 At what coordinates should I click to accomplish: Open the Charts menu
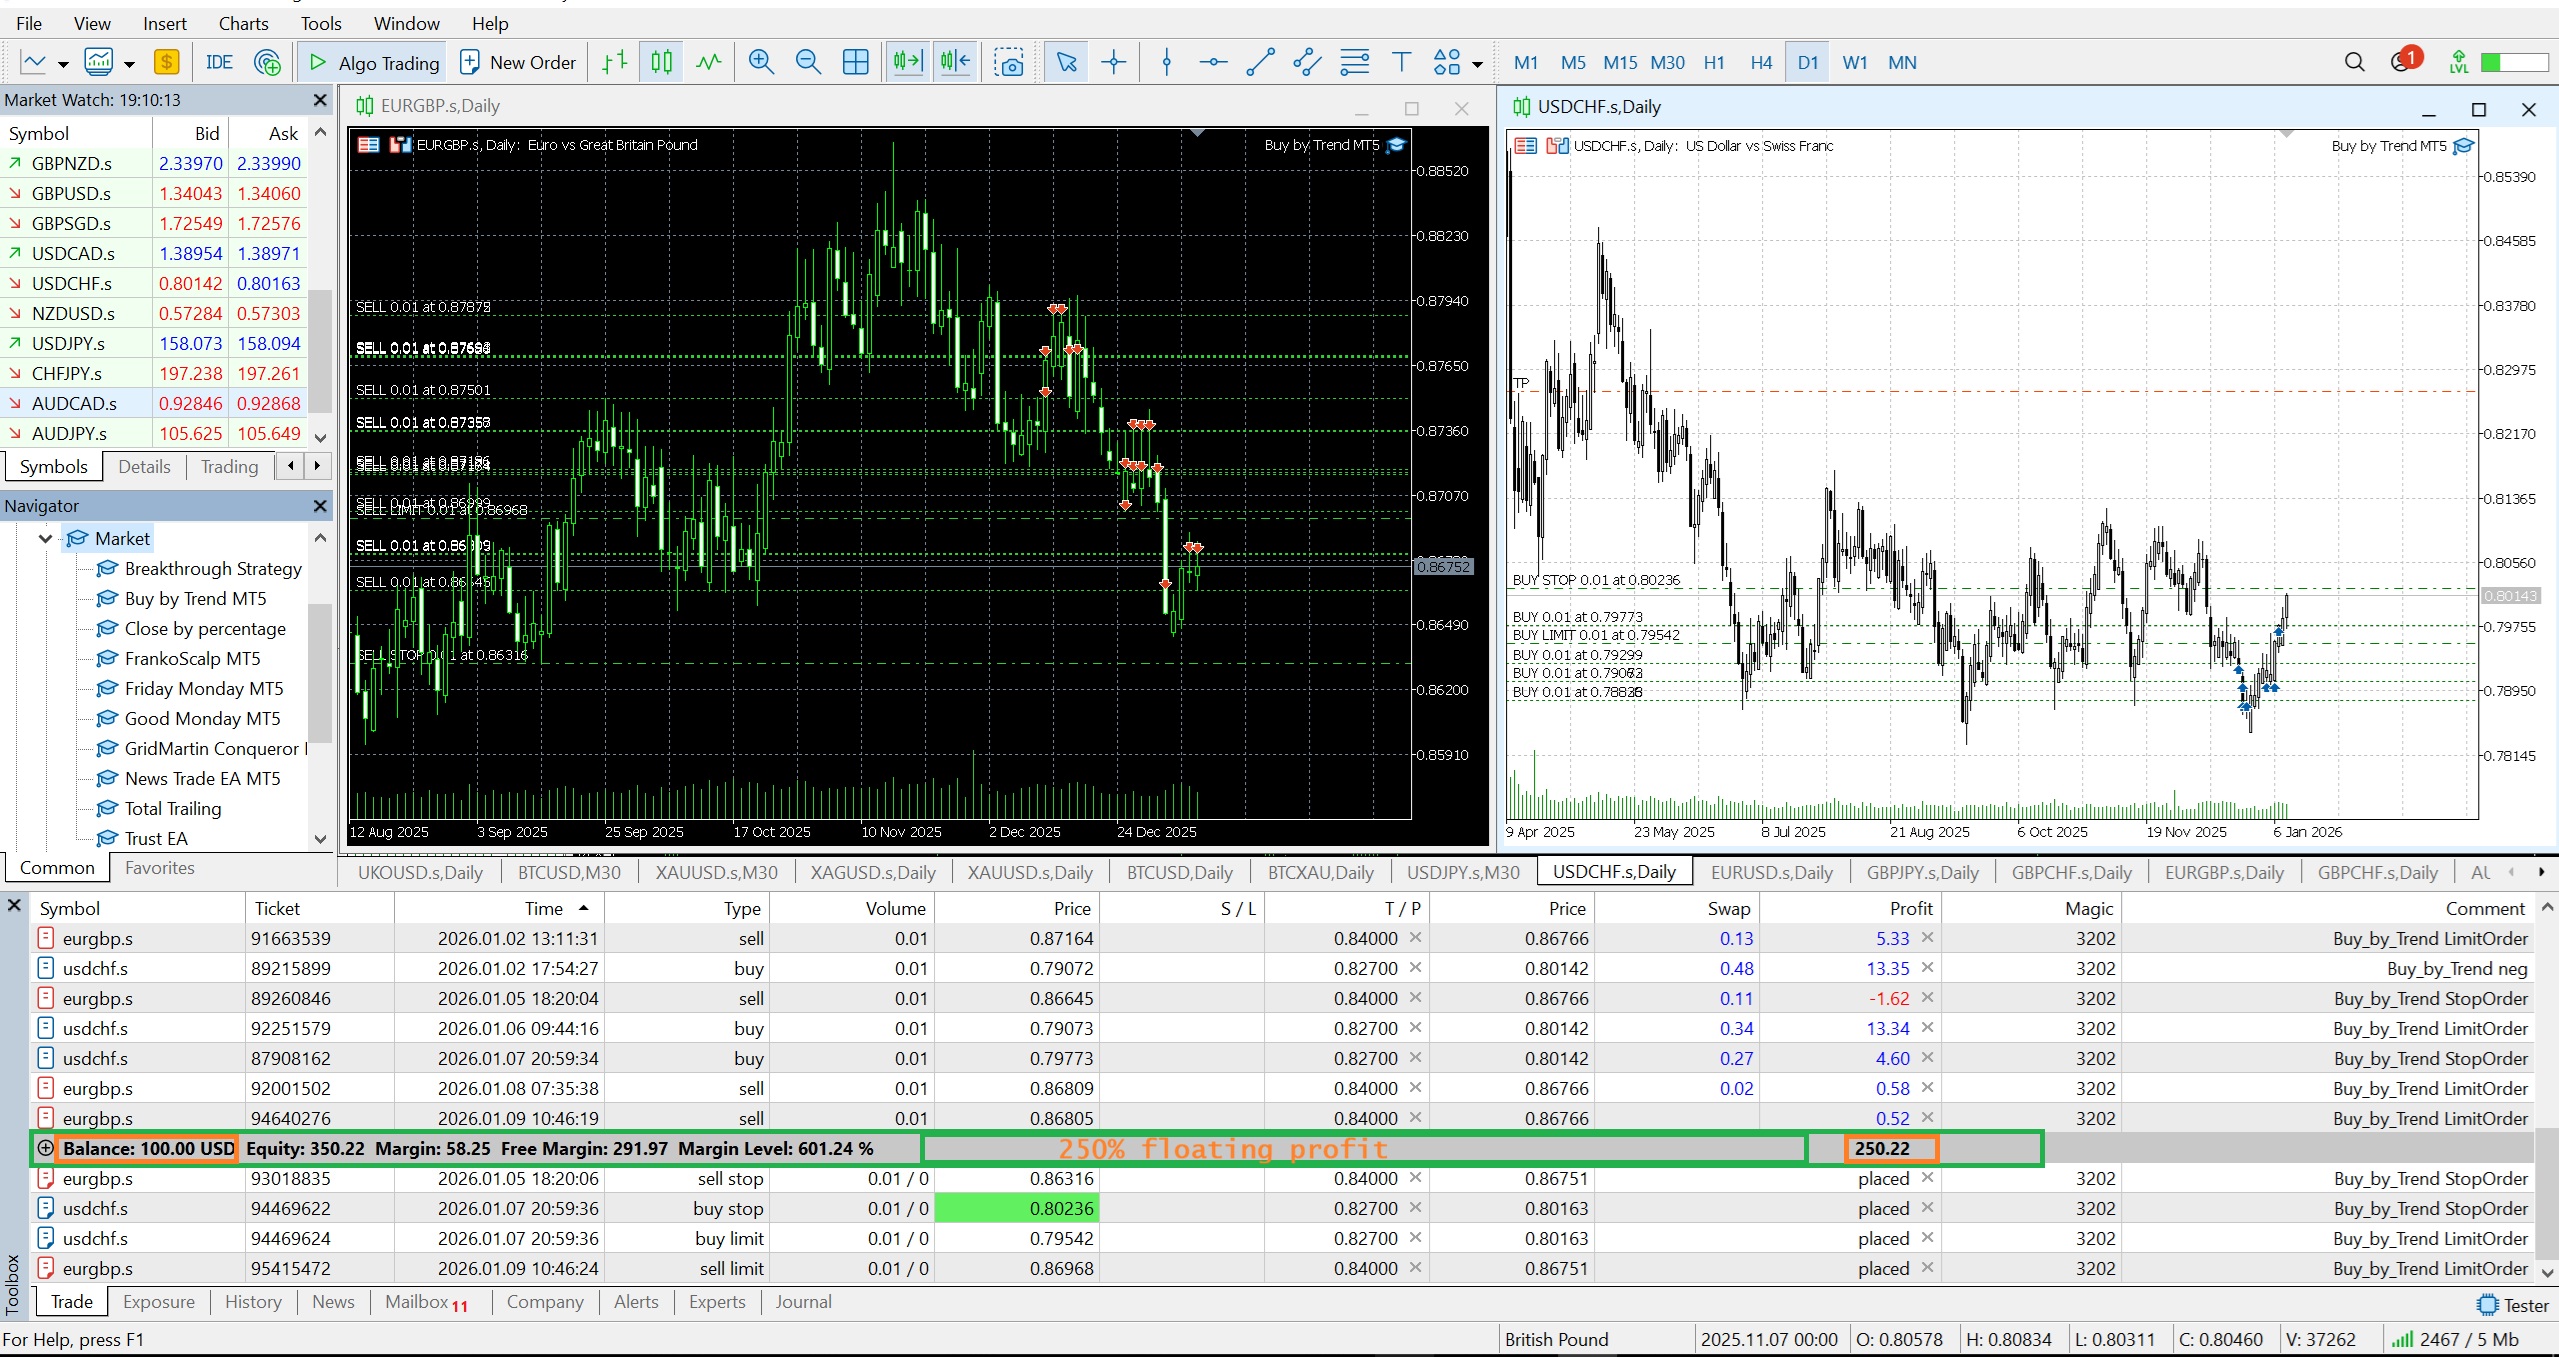coord(243,23)
